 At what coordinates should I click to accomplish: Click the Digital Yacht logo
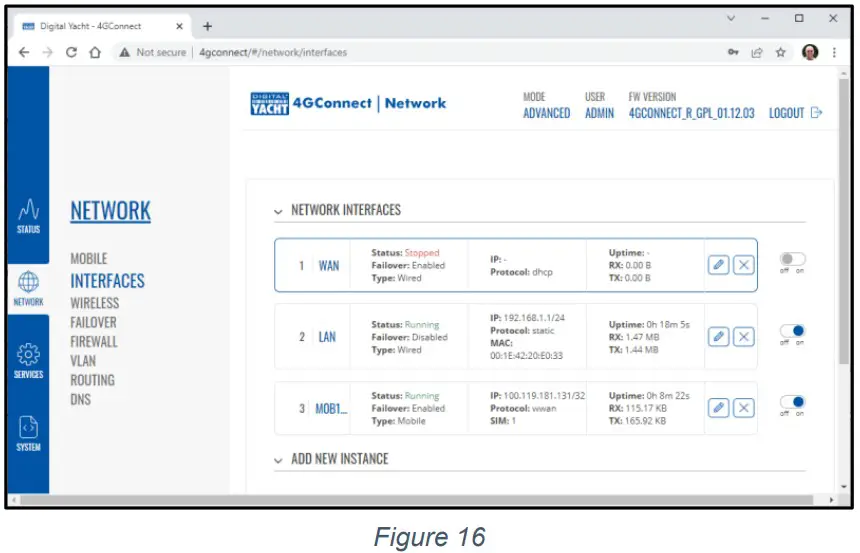[269, 104]
